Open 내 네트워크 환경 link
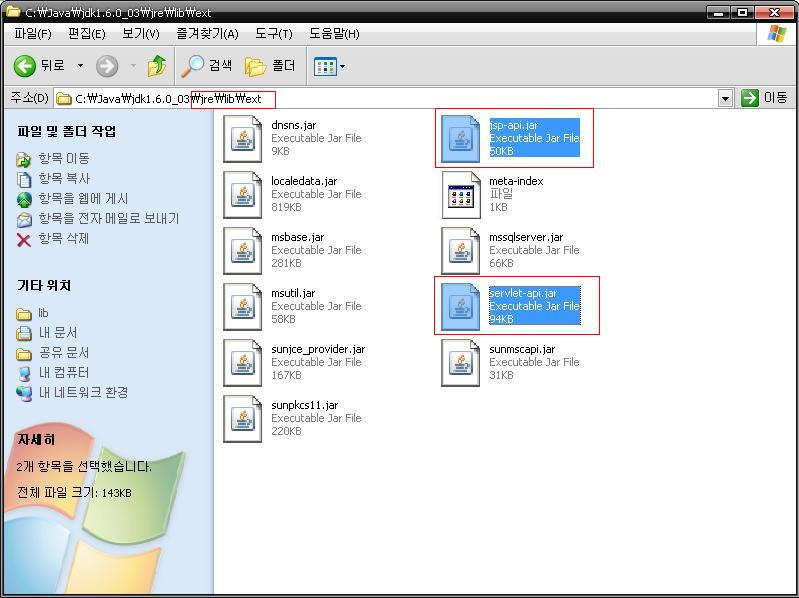The image size is (799, 598). (x=84, y=392)
